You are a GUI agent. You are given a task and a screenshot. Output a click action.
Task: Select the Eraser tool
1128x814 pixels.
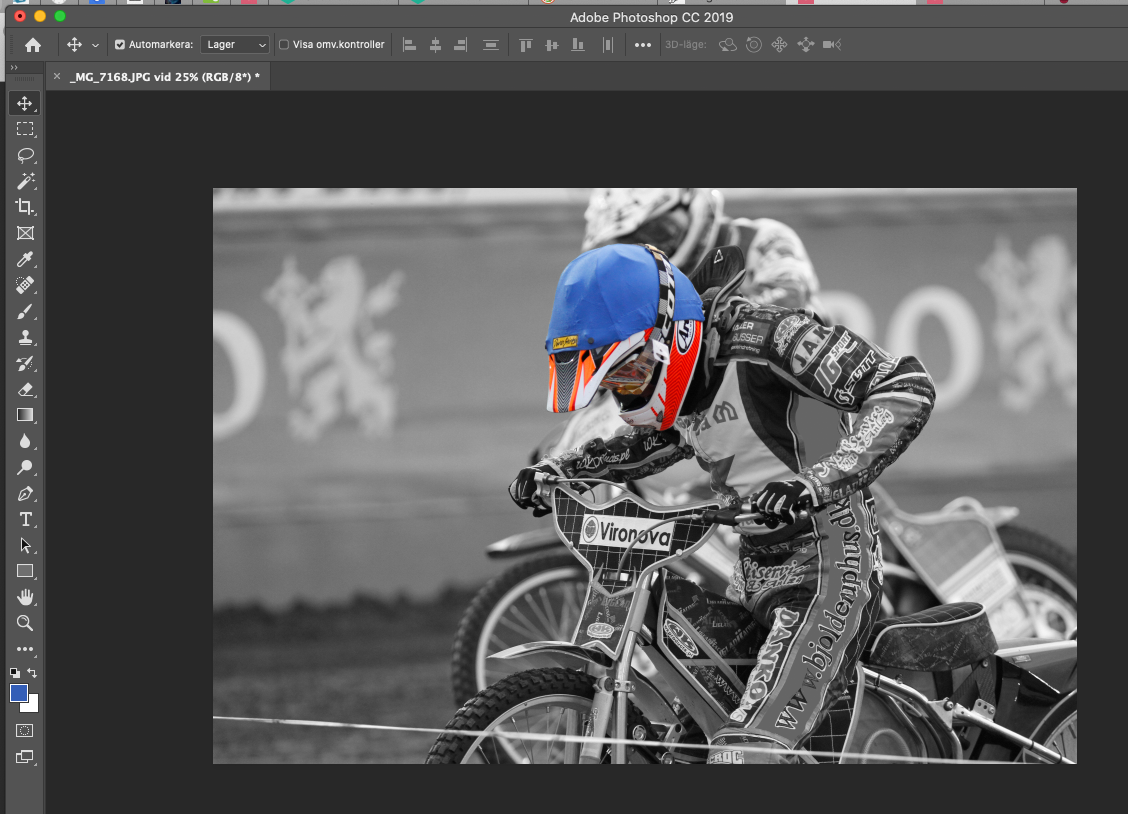point(25,389)
